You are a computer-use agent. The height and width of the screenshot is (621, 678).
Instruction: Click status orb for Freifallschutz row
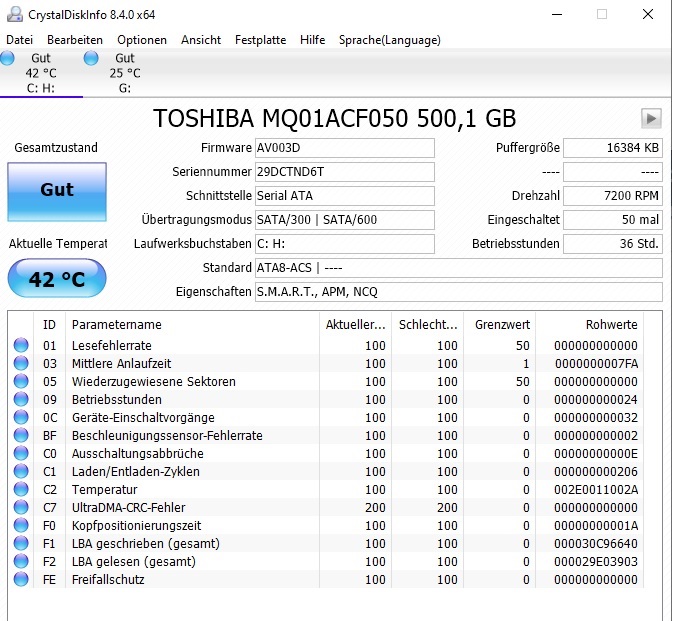[x=21, y=579]
